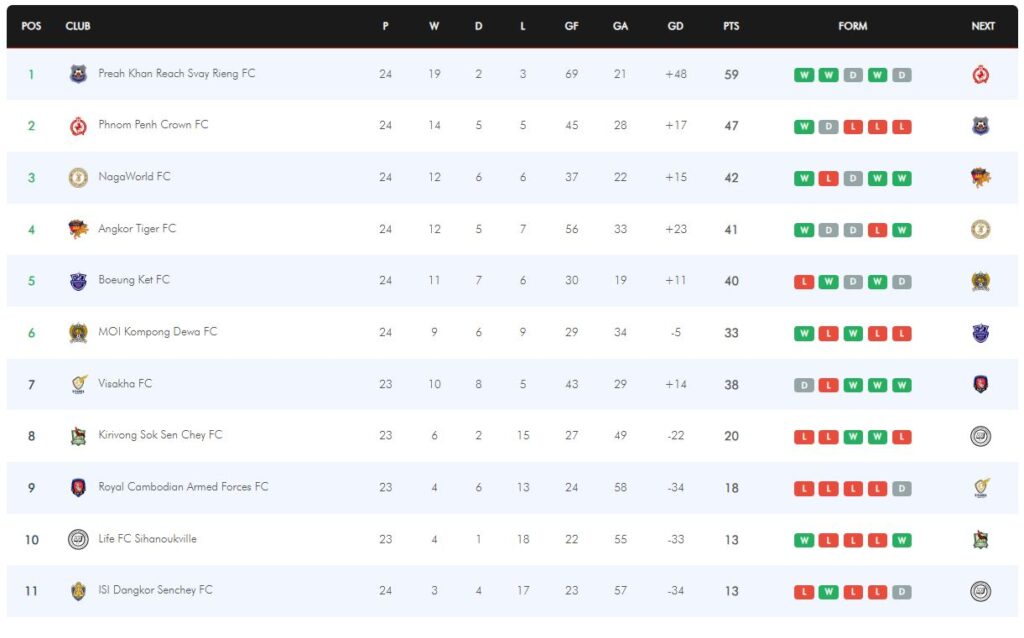Image resolution: width=1024 pixels, height=638 pixels.
Task: Open Kirivong Sok Sen Chey FC link
Action: point(160,435)
